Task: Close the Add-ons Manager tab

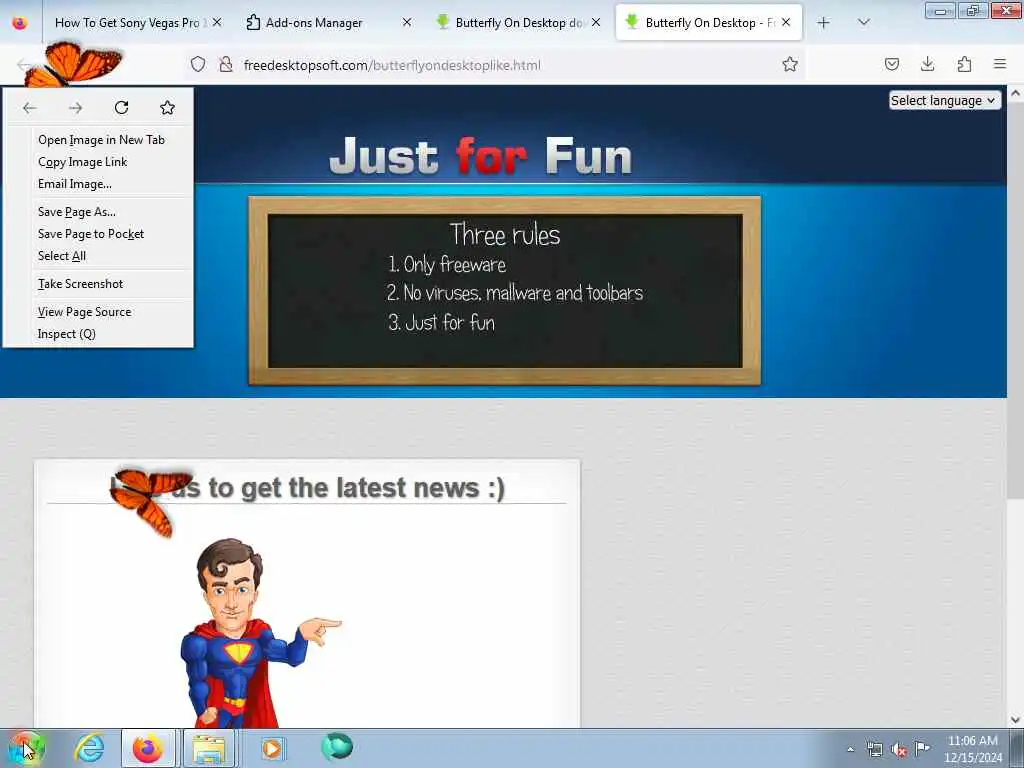Action: (407, 22)
